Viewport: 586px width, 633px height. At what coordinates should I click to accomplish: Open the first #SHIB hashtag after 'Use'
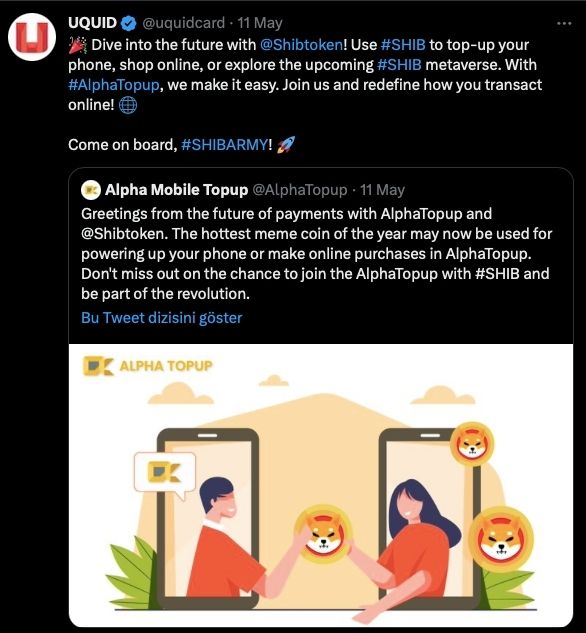pyautogui.click(x=403, y=44)
